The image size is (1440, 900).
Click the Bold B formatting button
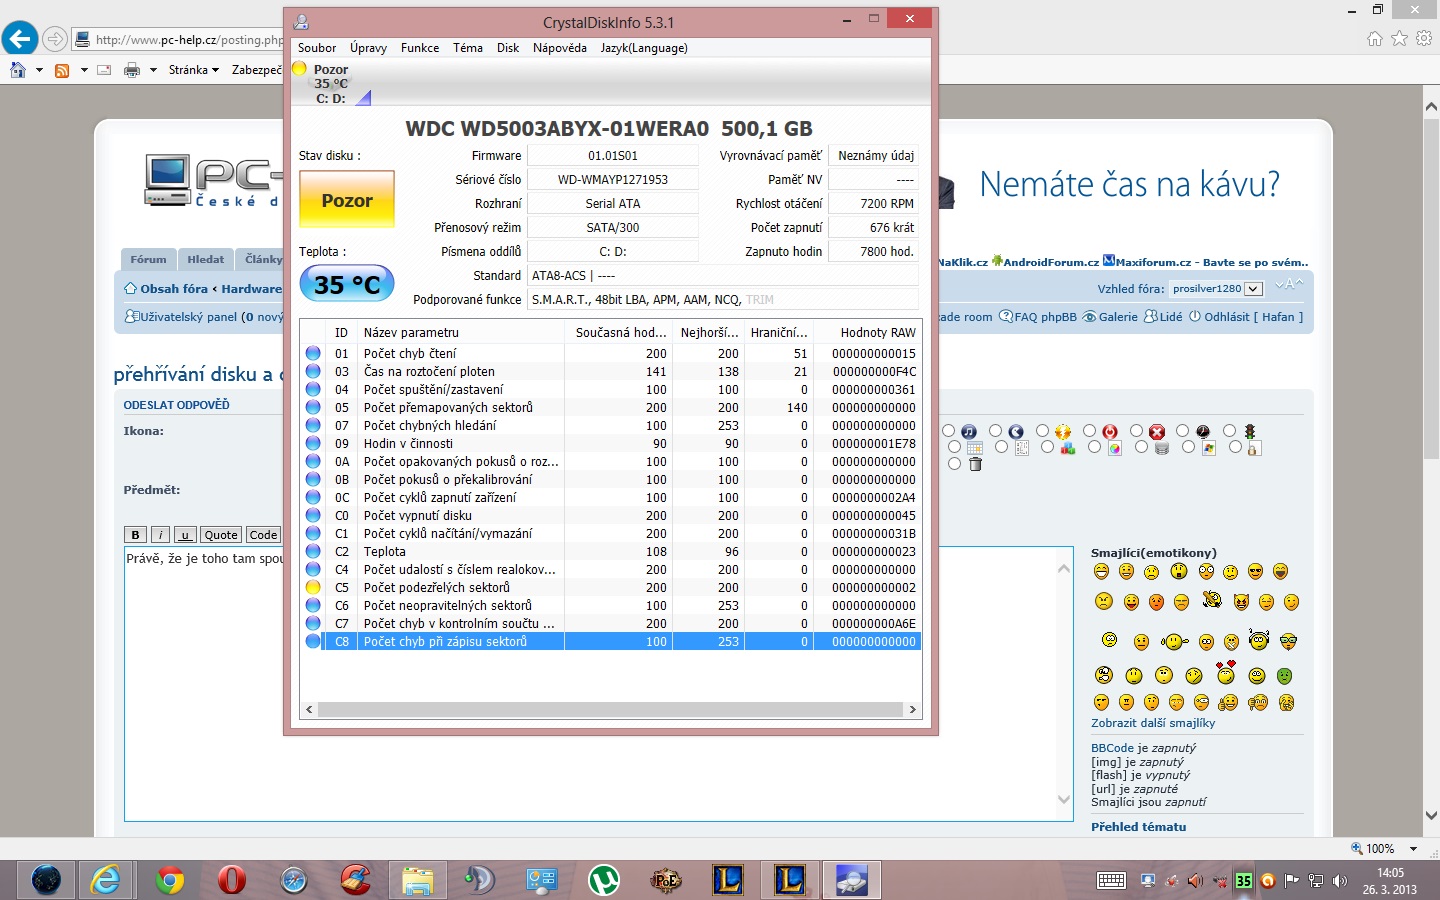tap(135, 535)
